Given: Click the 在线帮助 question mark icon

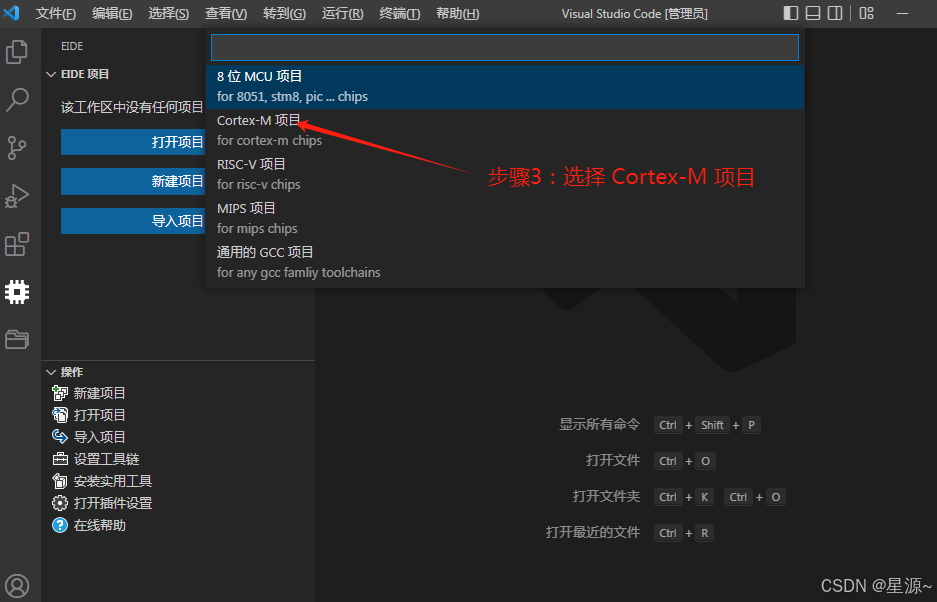Looking at the screenshot, I should (x=60, y=525).
